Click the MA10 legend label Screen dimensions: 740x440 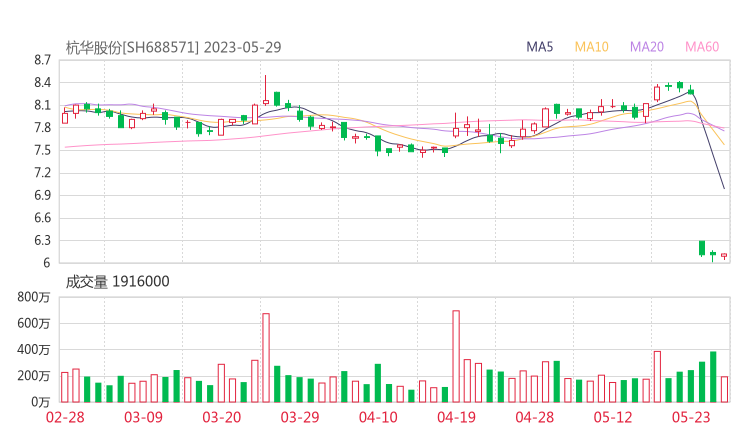(591, 47)
